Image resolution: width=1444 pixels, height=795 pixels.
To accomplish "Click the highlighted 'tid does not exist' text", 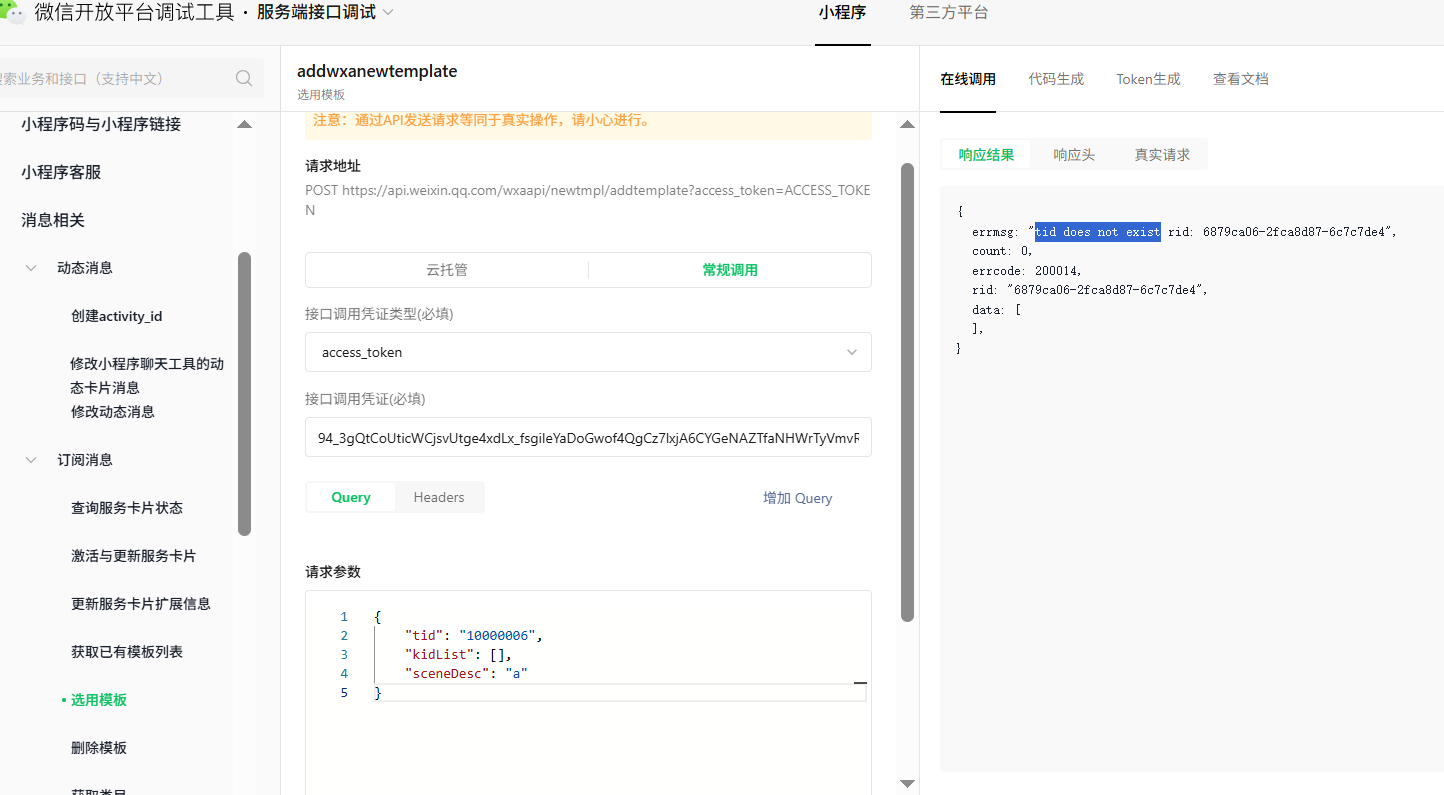I will tap(1098, 232).
